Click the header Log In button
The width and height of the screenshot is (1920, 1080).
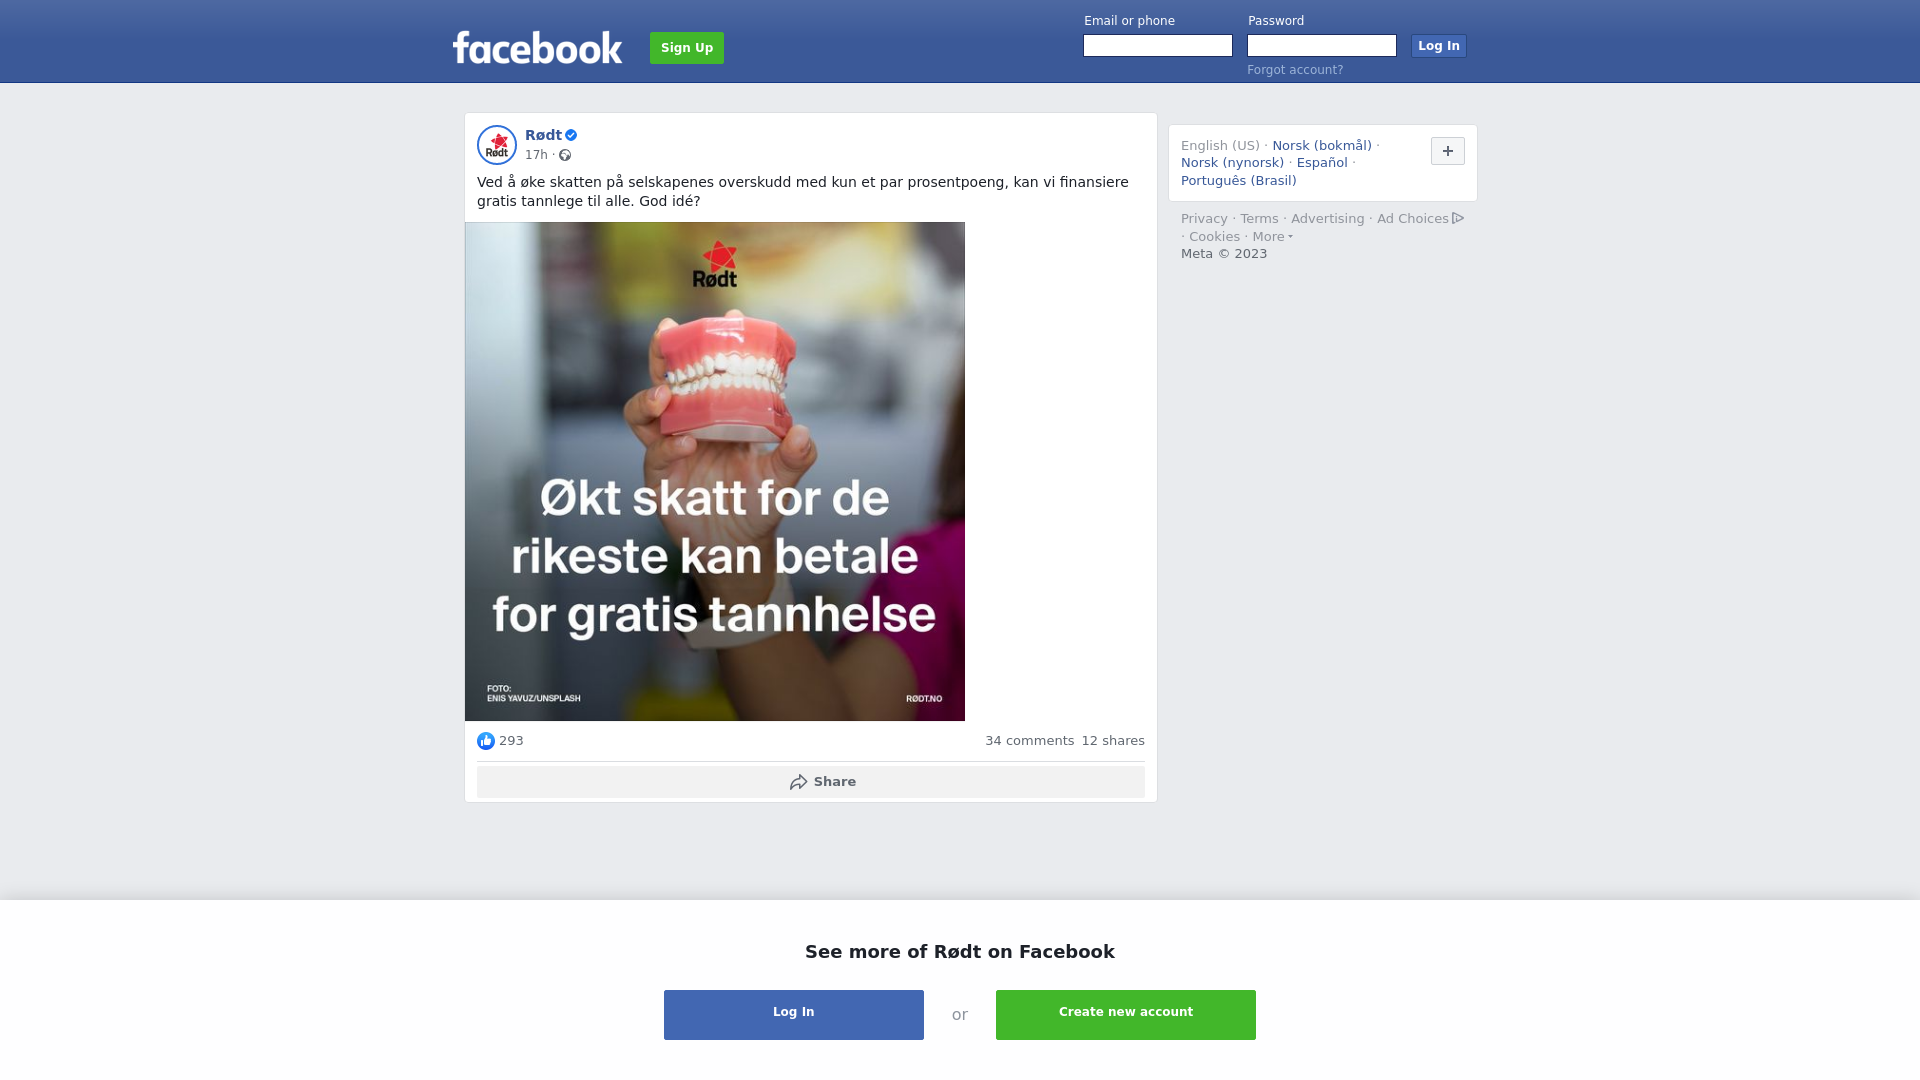click(x=1439, y=46)
